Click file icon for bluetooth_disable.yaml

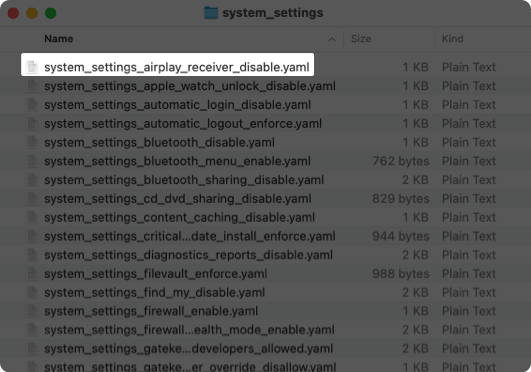tap(32, 142)
